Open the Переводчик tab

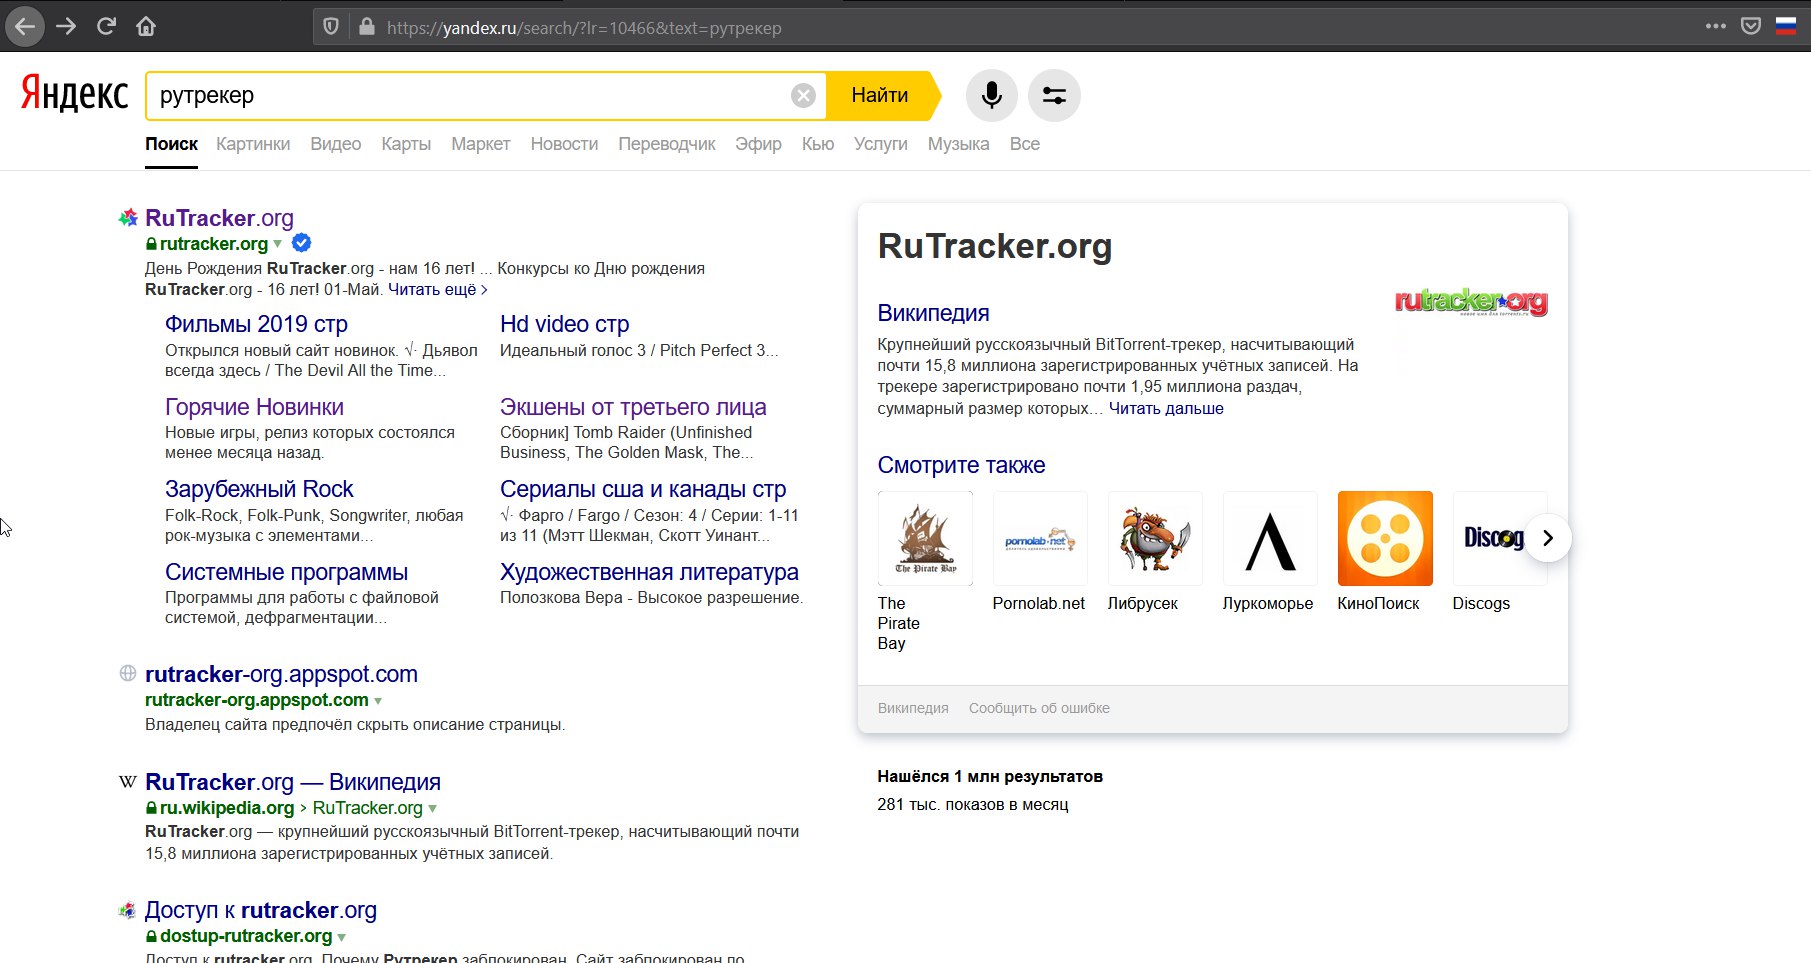point(667,144)
